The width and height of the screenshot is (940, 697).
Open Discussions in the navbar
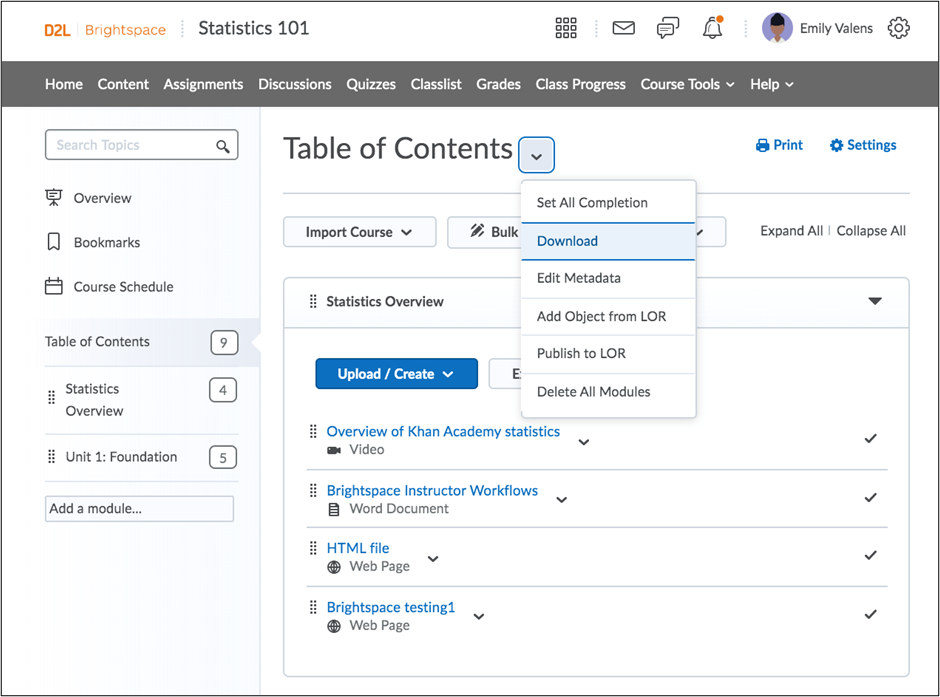[x=294, y=85]
